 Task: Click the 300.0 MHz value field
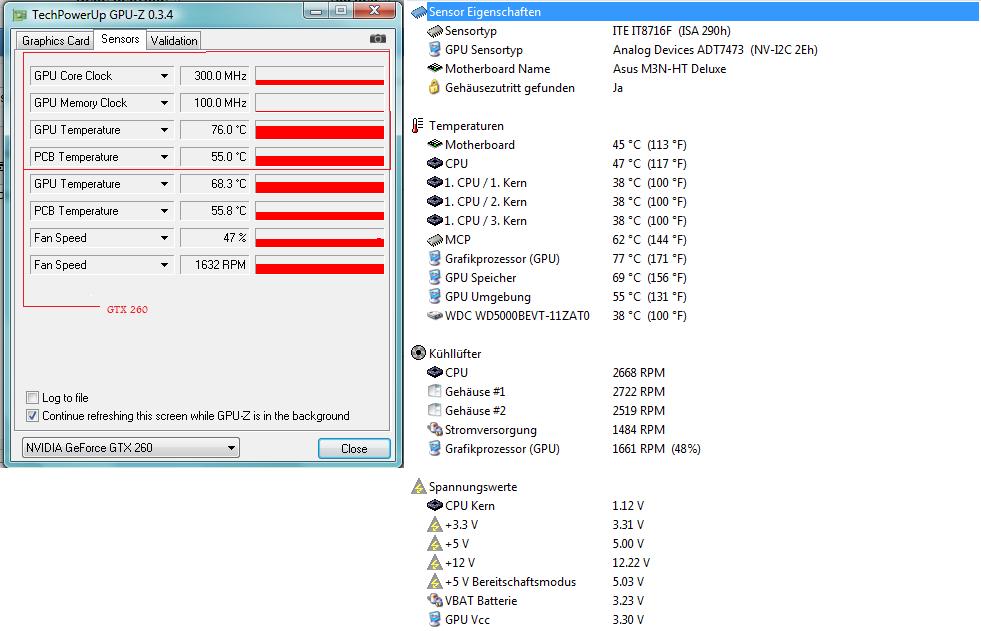pos(215,76)
